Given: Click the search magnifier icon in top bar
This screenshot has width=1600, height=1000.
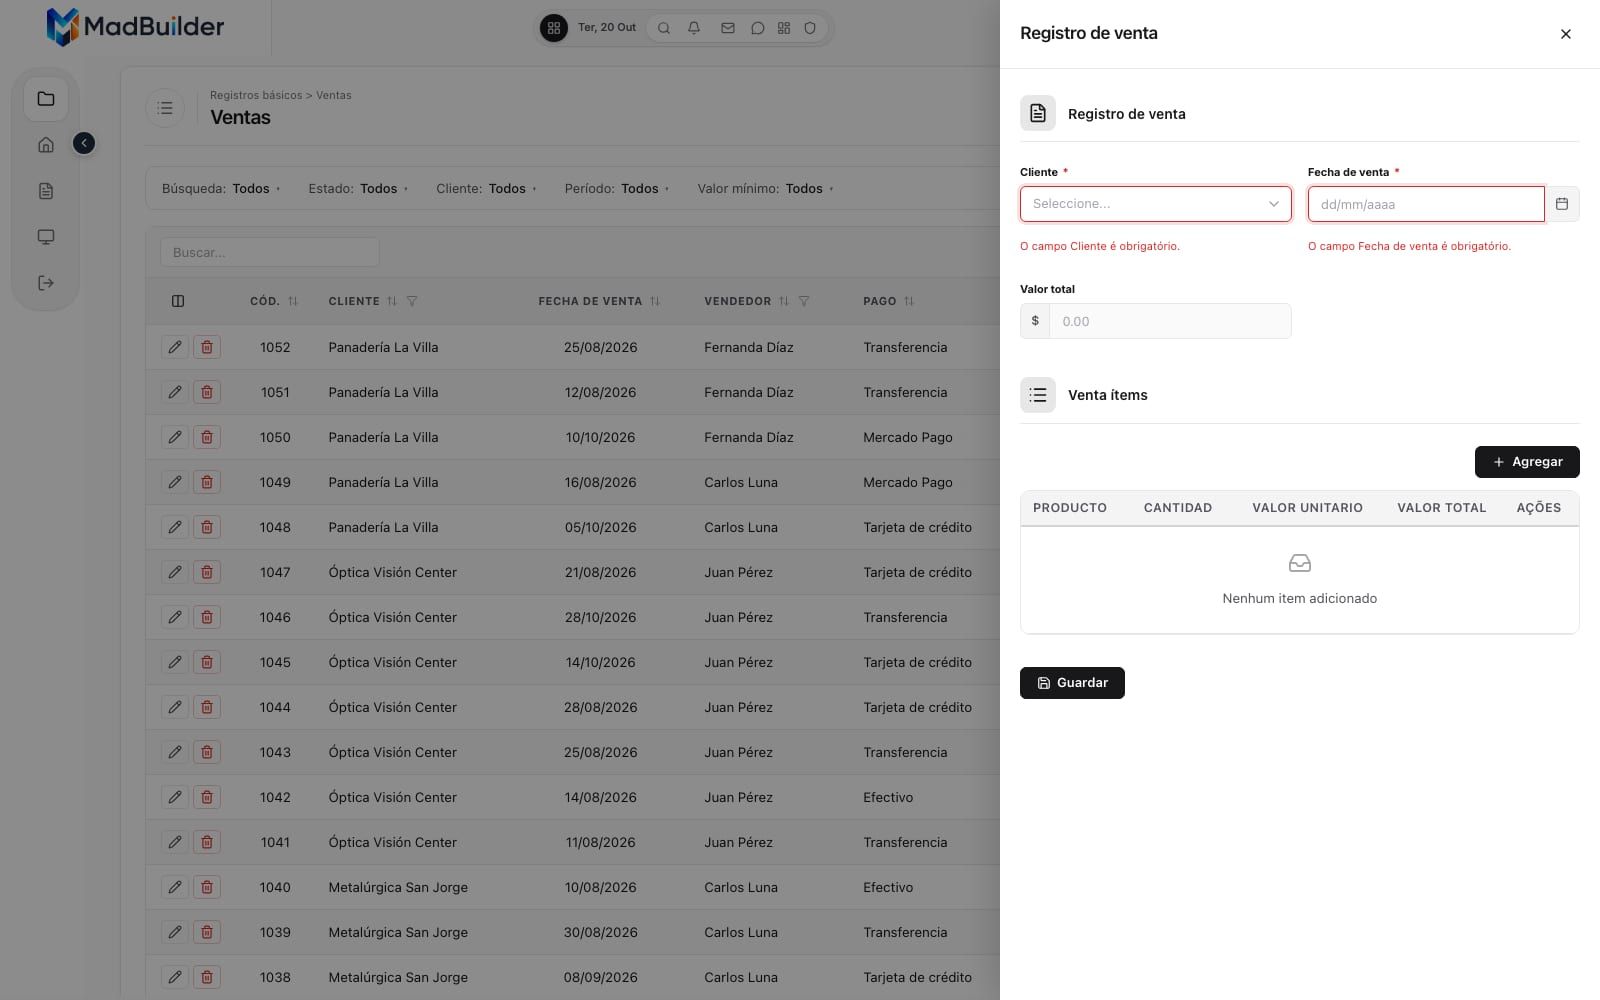Looking at the screenshot, I should click(663, 28).
